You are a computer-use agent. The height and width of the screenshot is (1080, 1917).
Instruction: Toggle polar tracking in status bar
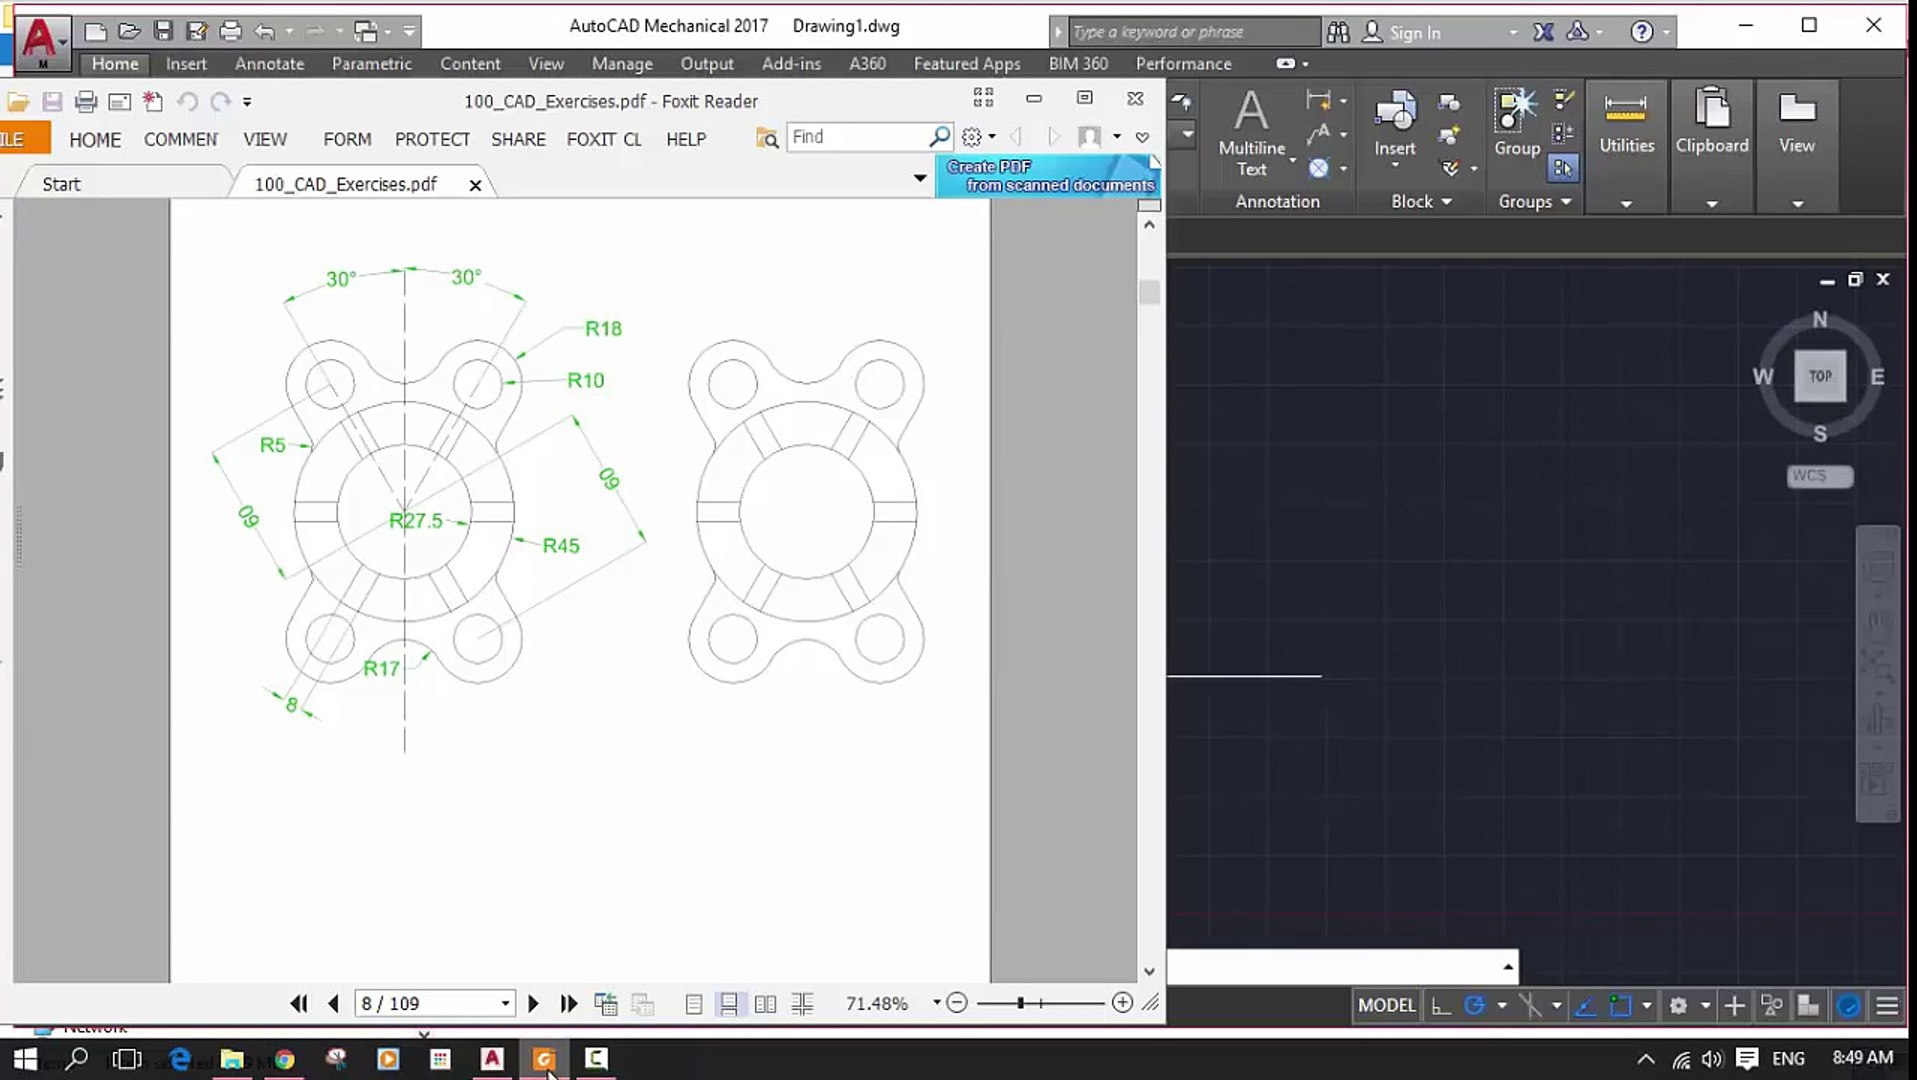[x=1474, y=1005]
